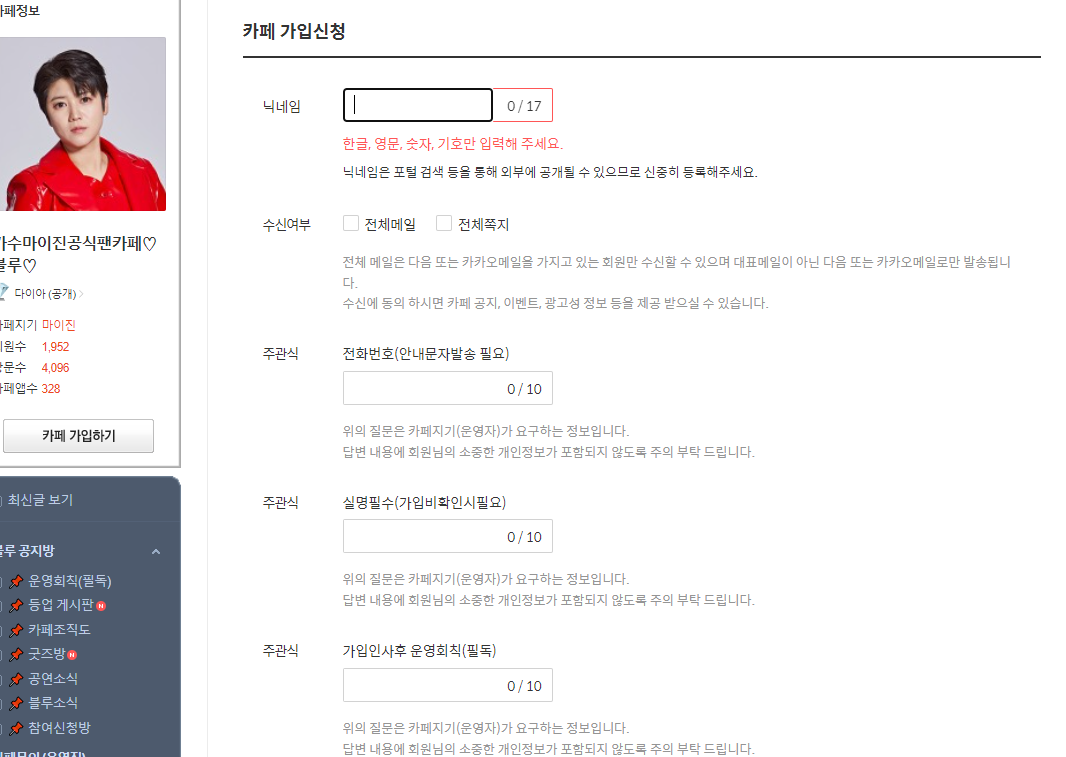The image size is (1066, 757).
Task: Click the pin icon beside 카페조직도
Action: pos(16,629)
